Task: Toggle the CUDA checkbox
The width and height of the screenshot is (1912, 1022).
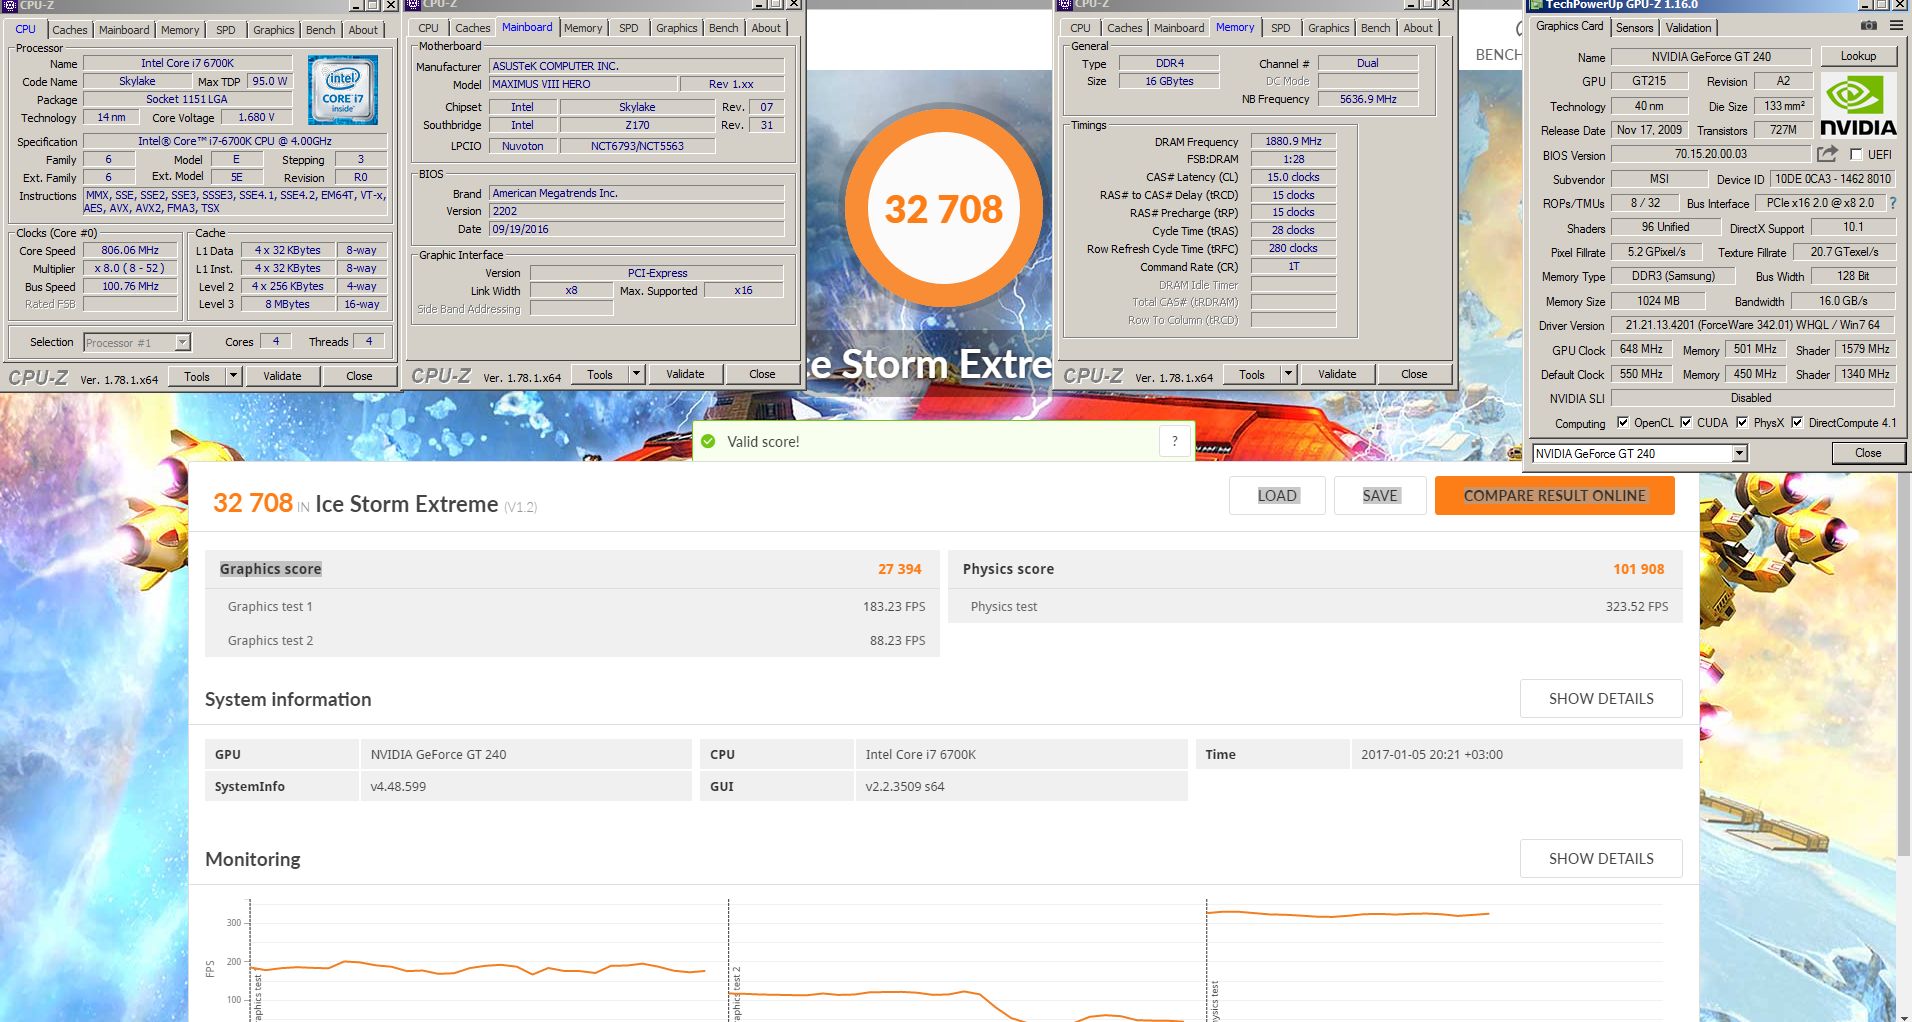Action: (1686, 422)
